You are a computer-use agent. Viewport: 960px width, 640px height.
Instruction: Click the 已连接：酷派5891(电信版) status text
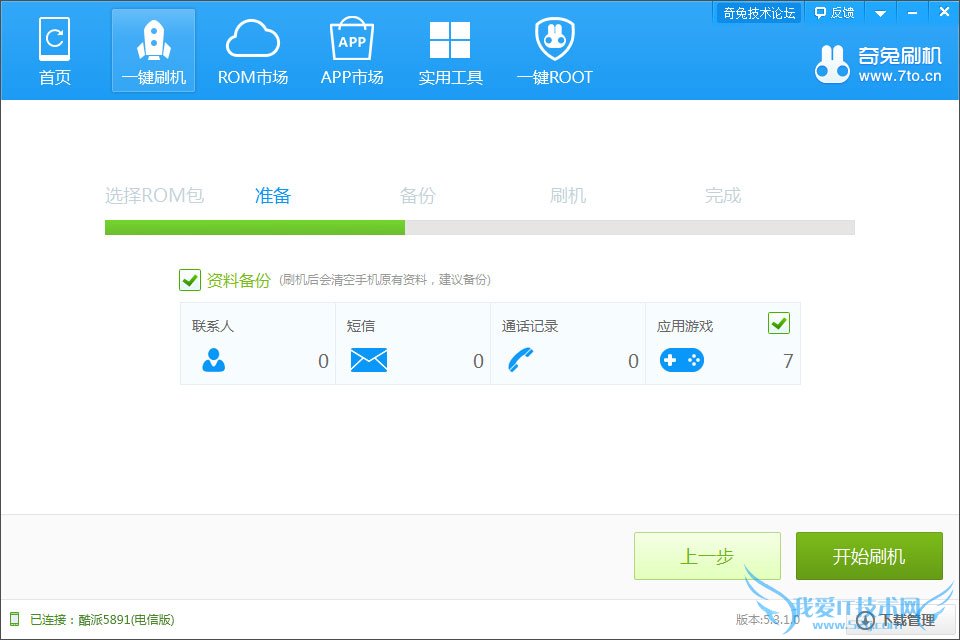(102, 620)
